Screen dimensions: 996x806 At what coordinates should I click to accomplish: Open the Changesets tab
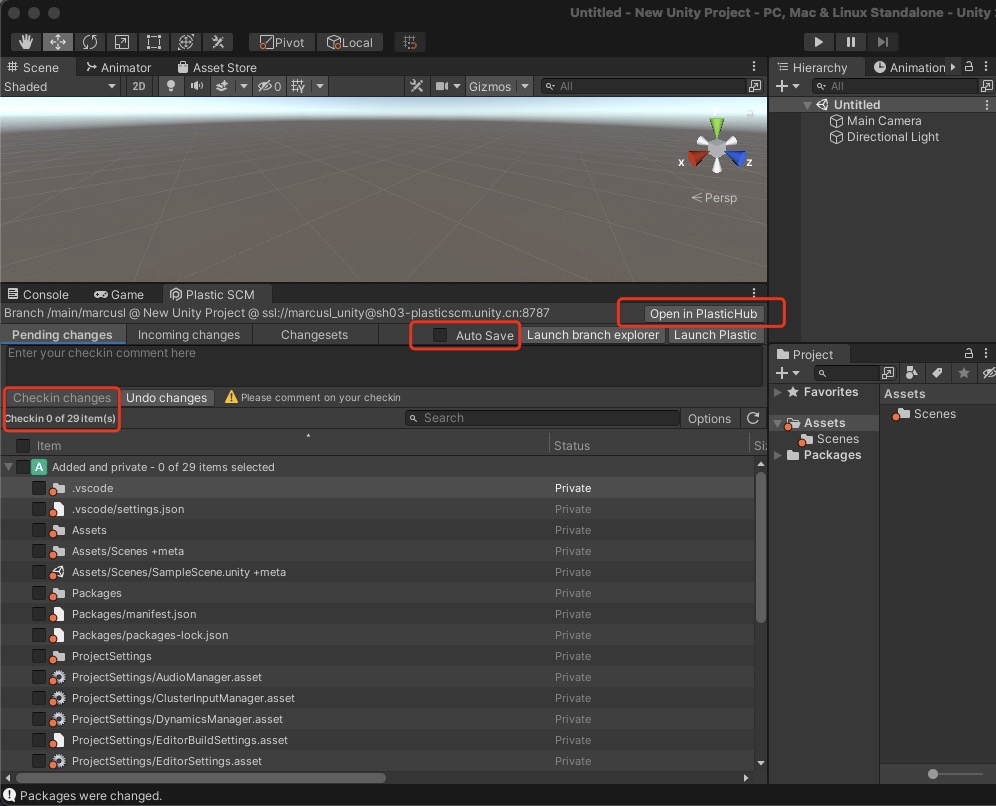click(314, 335)
